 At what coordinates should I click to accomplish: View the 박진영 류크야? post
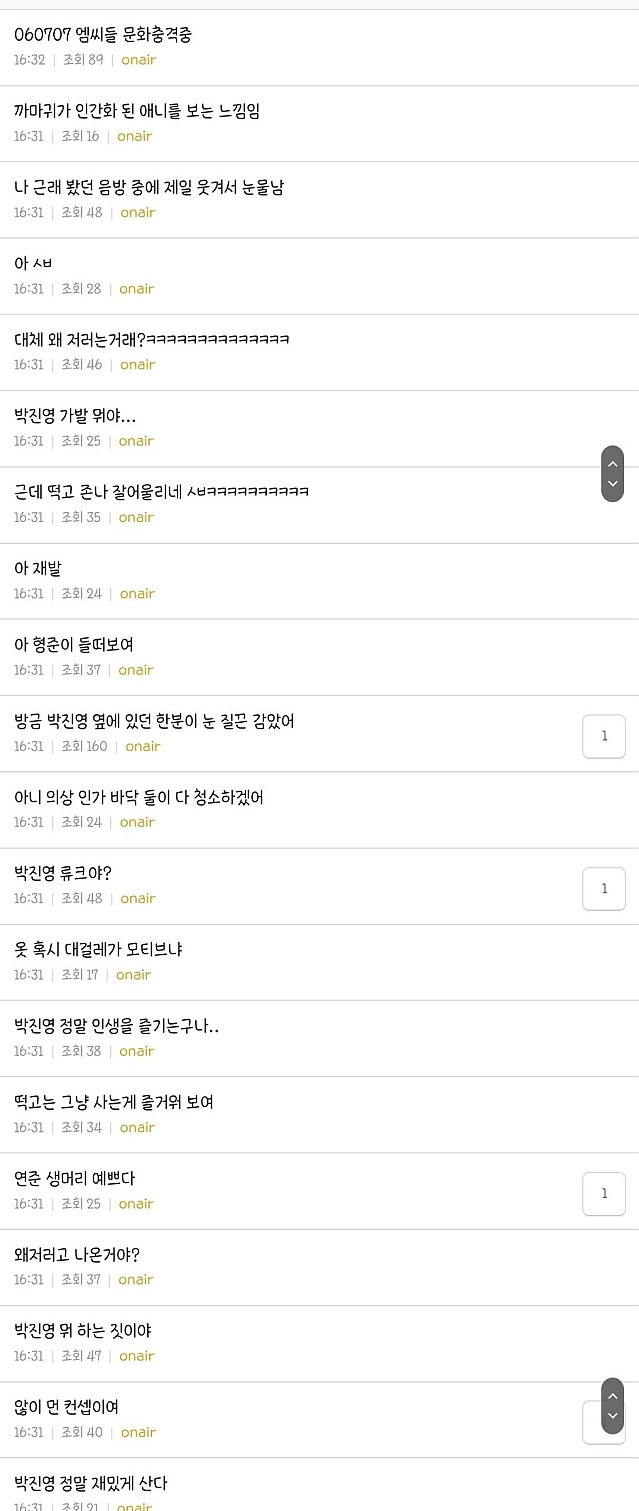[75, 870]
